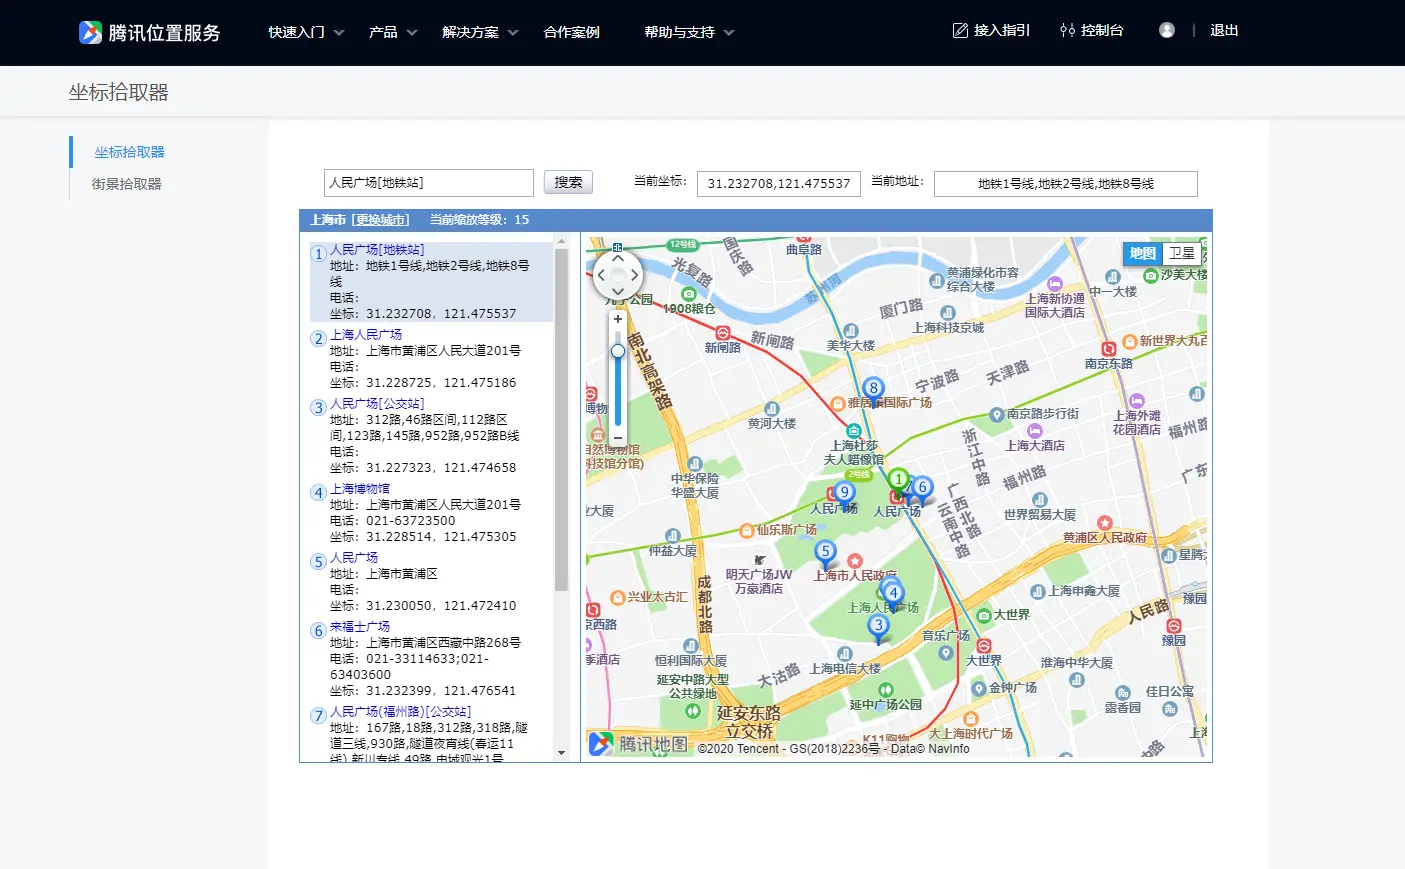This screenshot has width=1405, height=869.
Task: Select blue marker 9 on the map
Action: [844, 495]
